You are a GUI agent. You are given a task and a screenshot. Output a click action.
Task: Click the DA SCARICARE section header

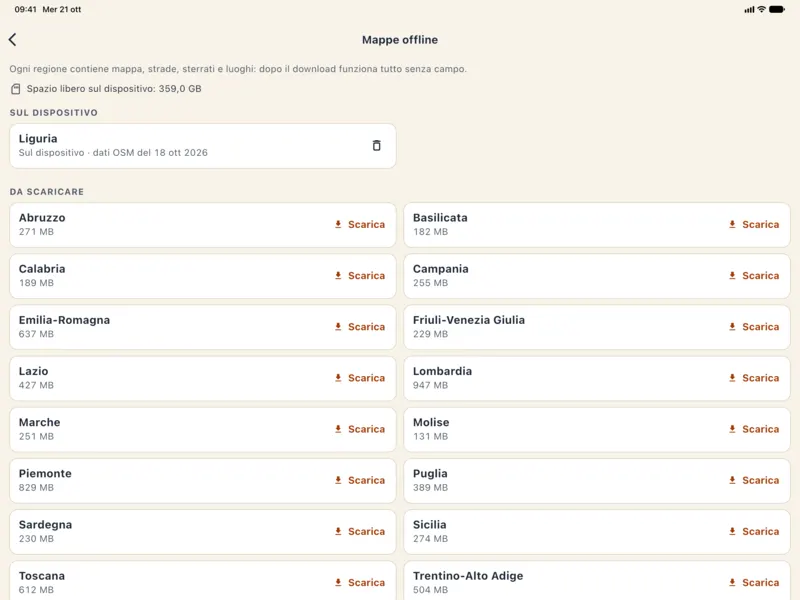click(x=46, y=192)
